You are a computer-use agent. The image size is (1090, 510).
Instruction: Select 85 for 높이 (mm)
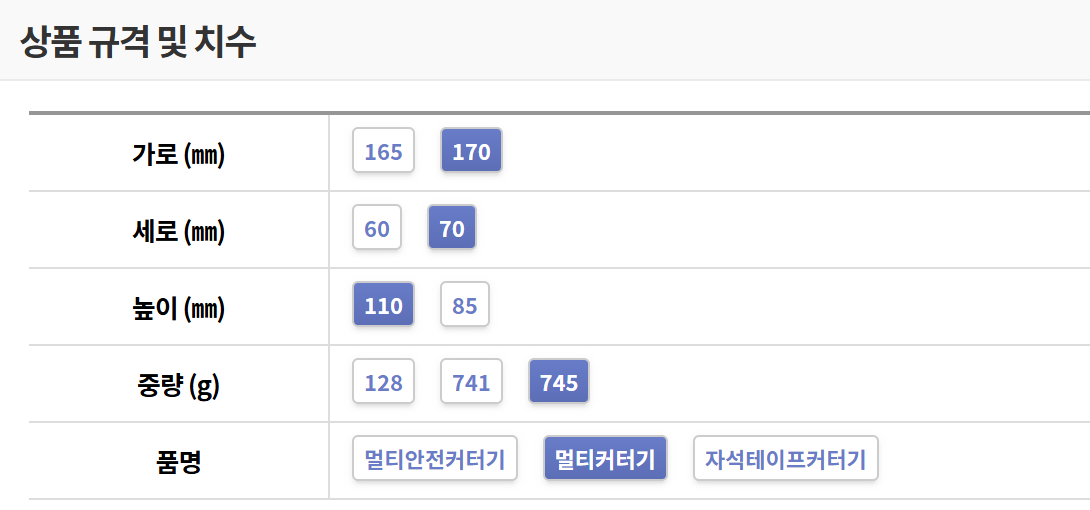pyautogui.click(x=465, y=306)
